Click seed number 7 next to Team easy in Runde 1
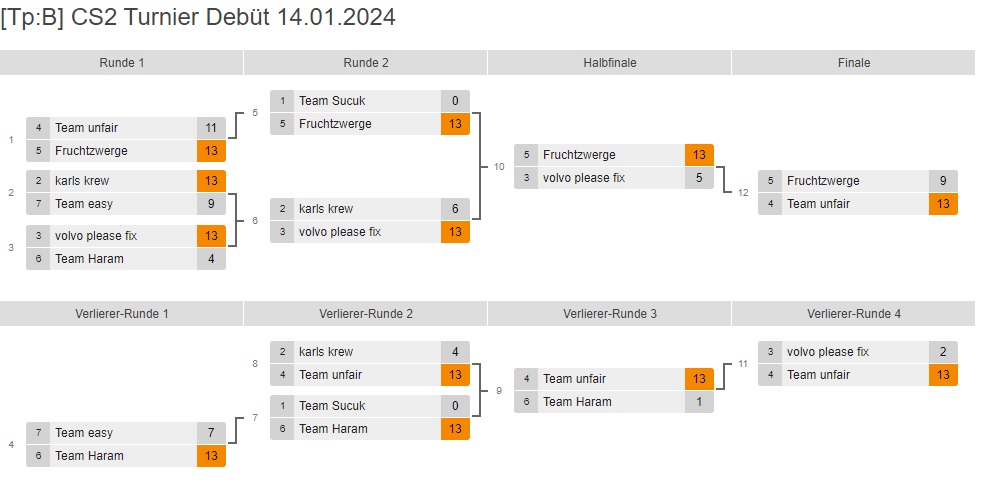The height and width of the screenshot is (502, 986). [x=38, y=204]
